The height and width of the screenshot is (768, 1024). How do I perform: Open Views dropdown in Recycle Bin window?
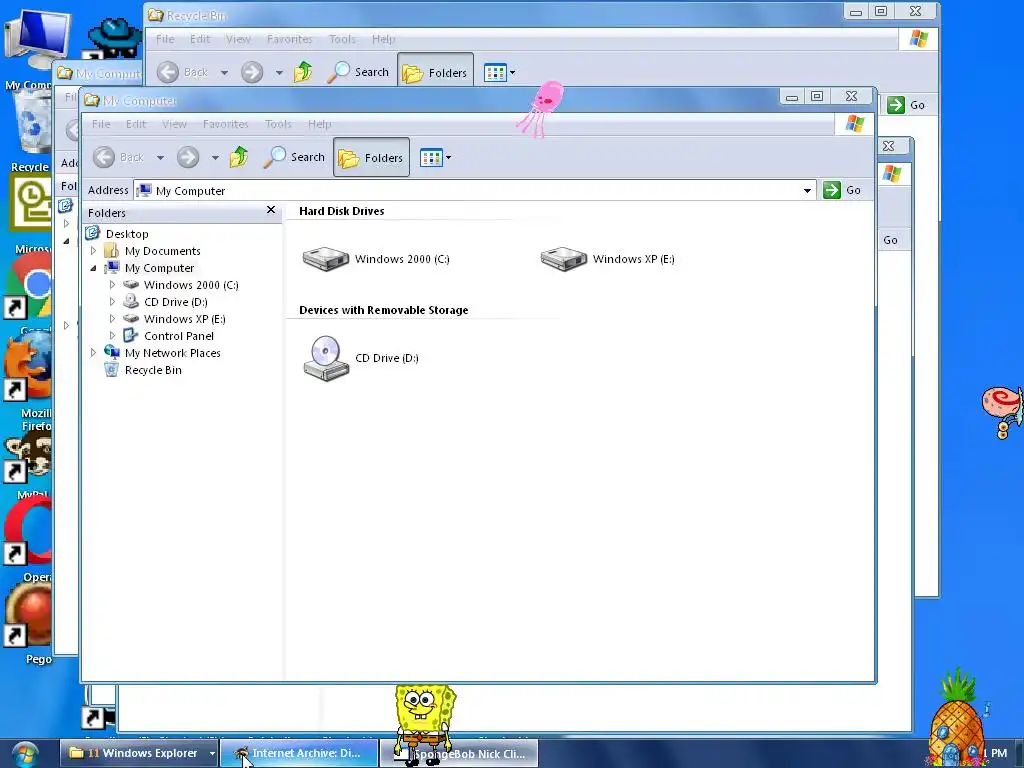pyautogui.click(x=500, y=72)
